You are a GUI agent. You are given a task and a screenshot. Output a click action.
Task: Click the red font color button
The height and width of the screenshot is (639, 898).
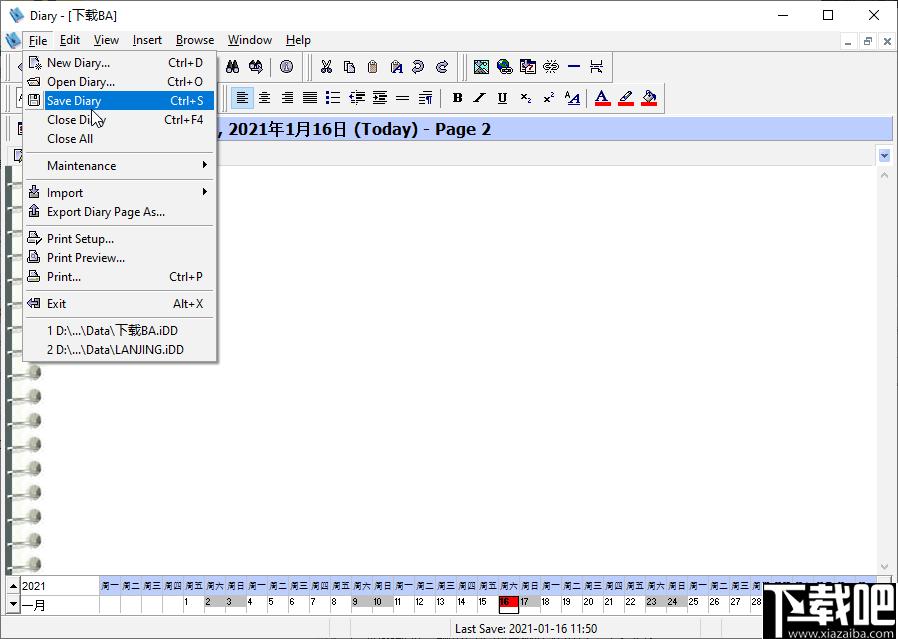click(602, 98)
